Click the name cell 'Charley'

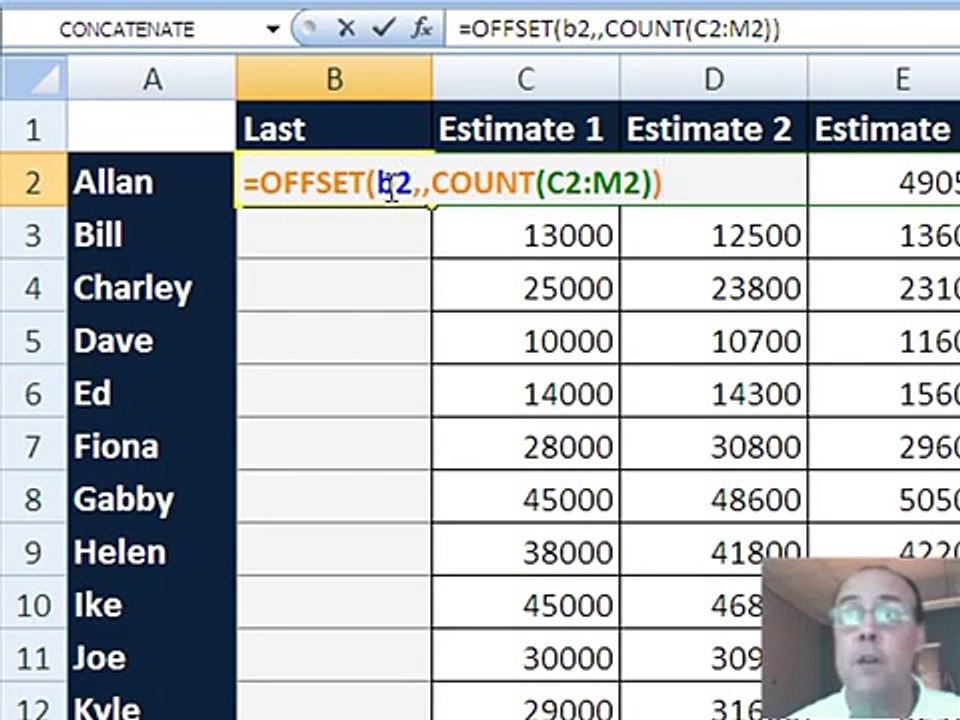click(x=152, y=287)
